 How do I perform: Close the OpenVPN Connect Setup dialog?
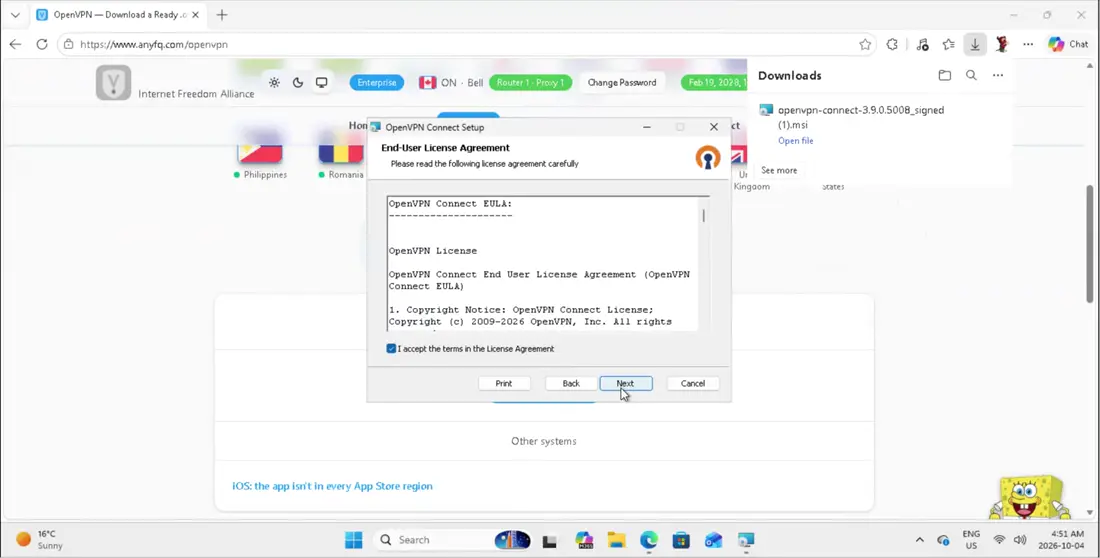713,127
